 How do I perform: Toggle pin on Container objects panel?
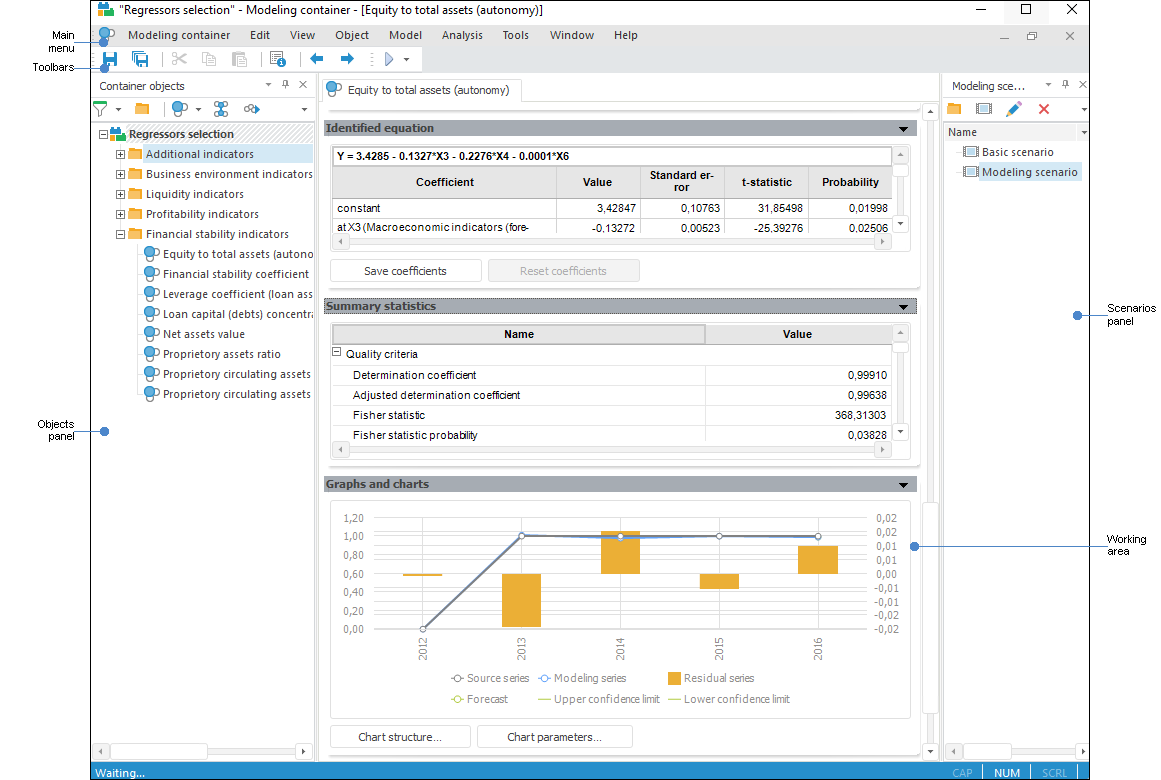(x=285, y=86)
